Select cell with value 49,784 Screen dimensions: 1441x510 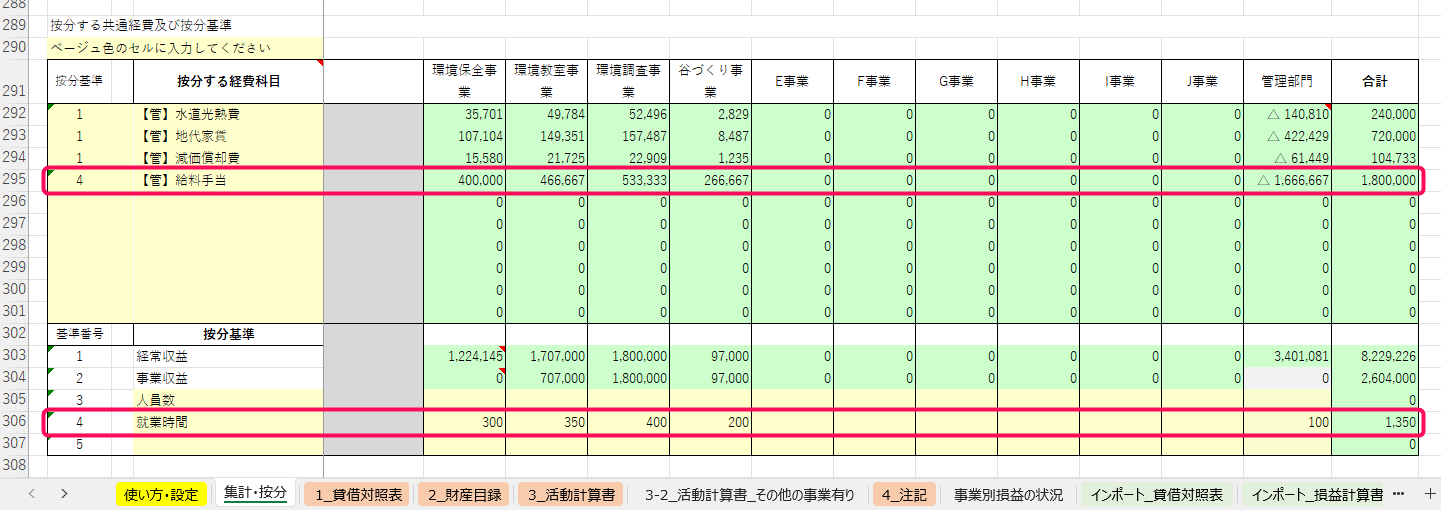pyautogui.click(x=546, y=114)
